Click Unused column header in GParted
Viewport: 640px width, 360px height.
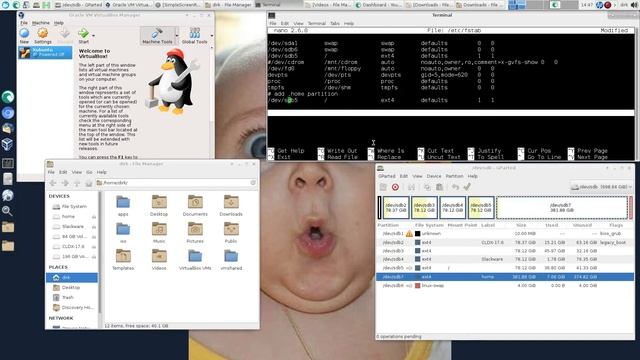coord(582,225)
